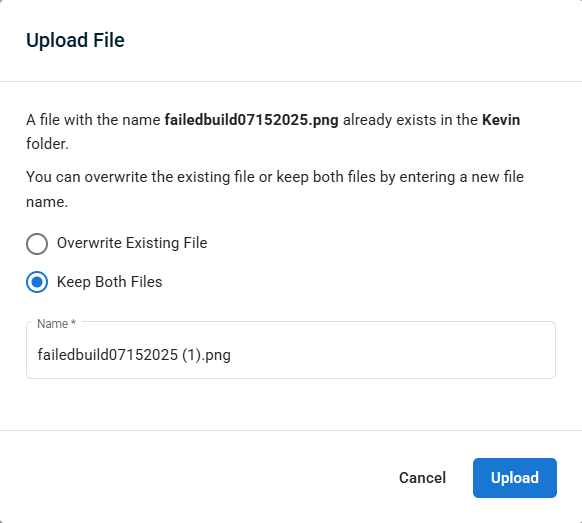Click the 'You can overwrite the existing file' paragraph

pos(275,189)
